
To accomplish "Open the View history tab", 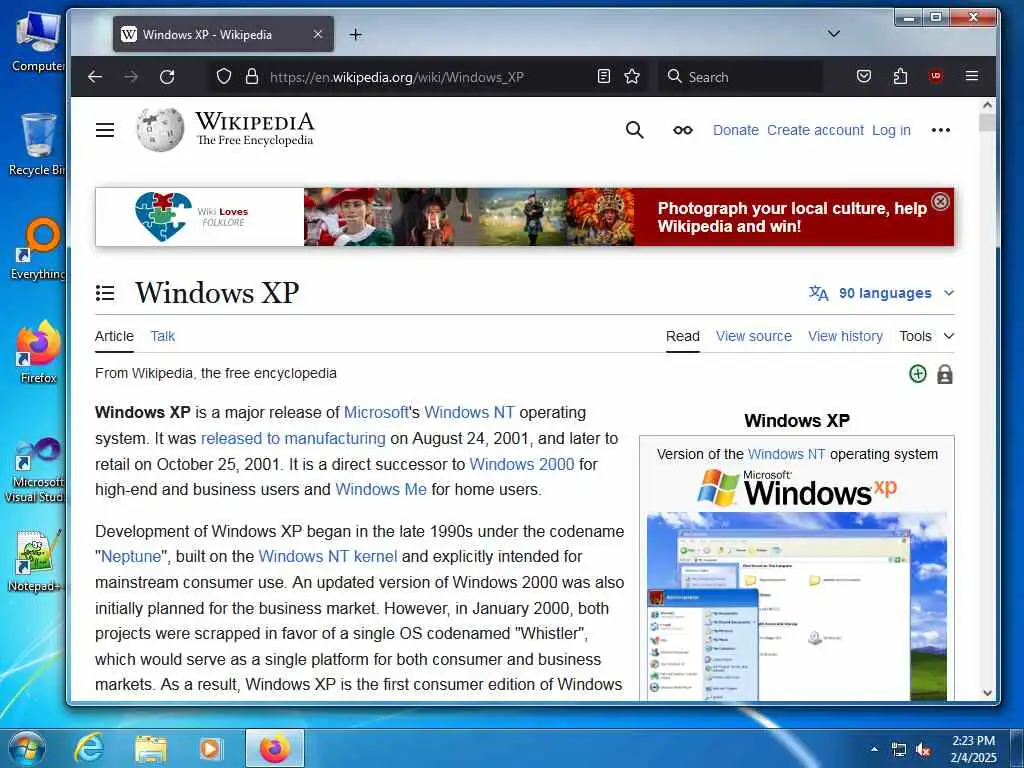I will coord(845,336).
